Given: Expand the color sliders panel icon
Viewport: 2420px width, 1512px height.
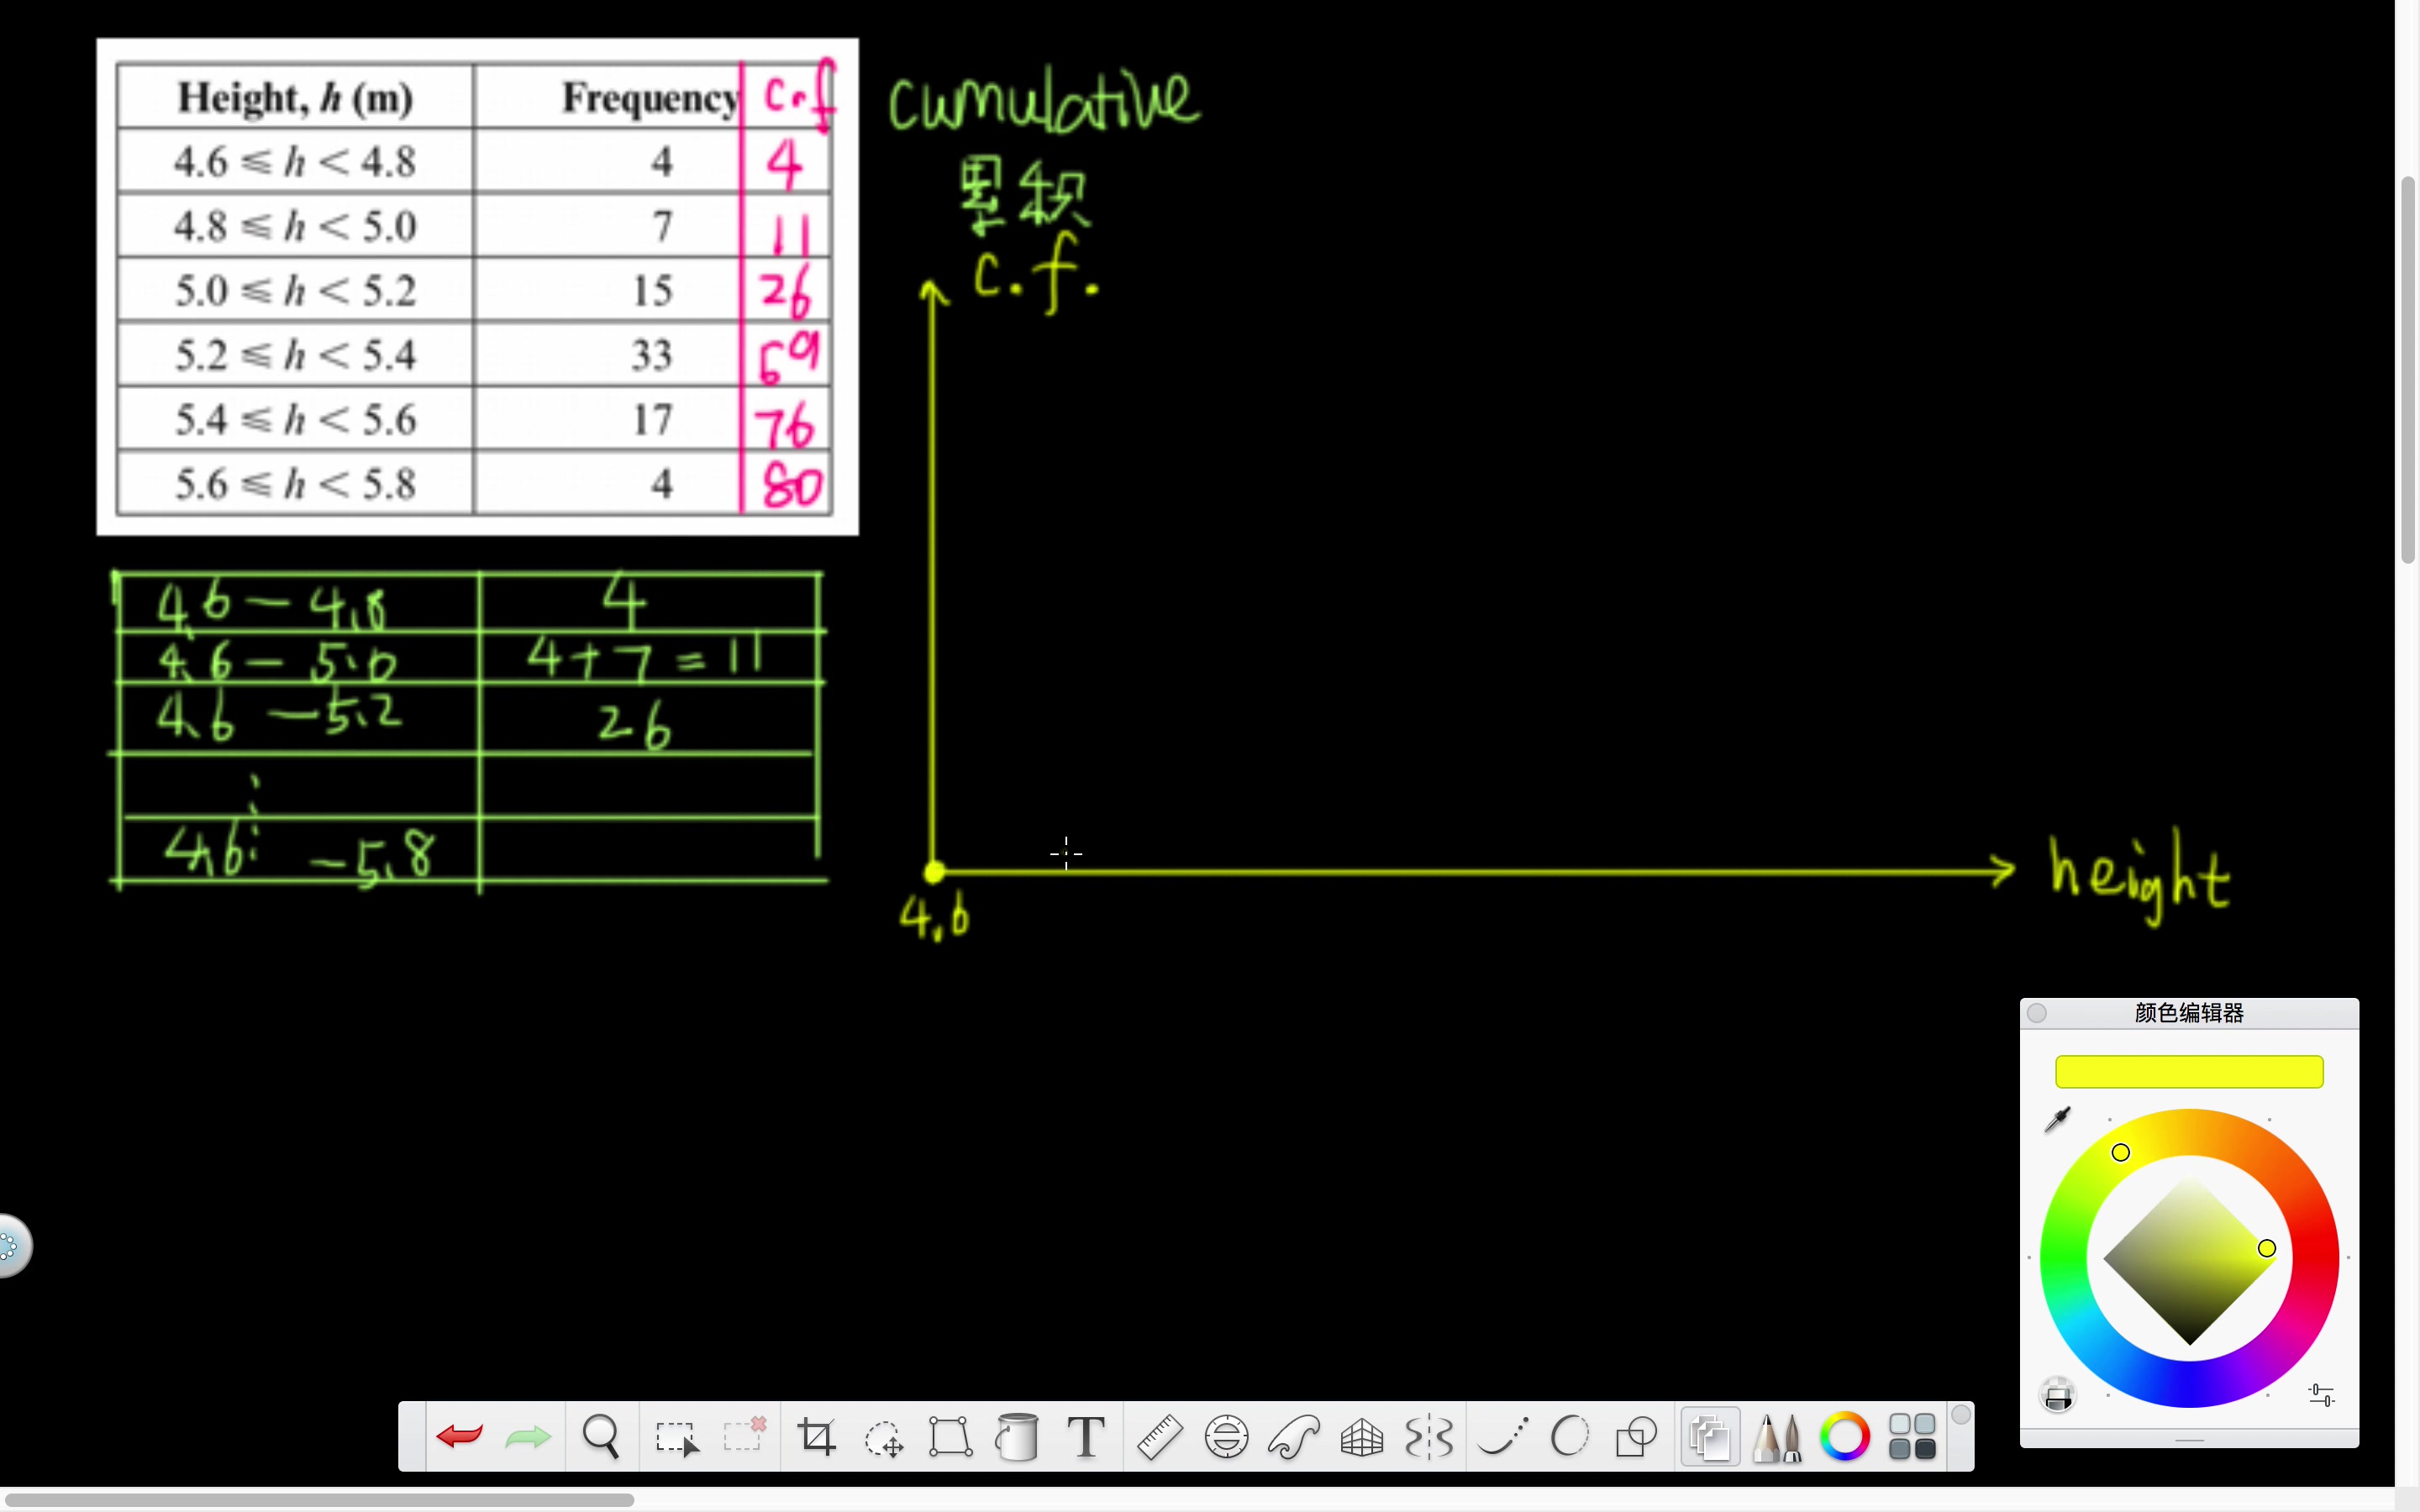Looking at the screenshot, I should [x=2321, y=1394].
